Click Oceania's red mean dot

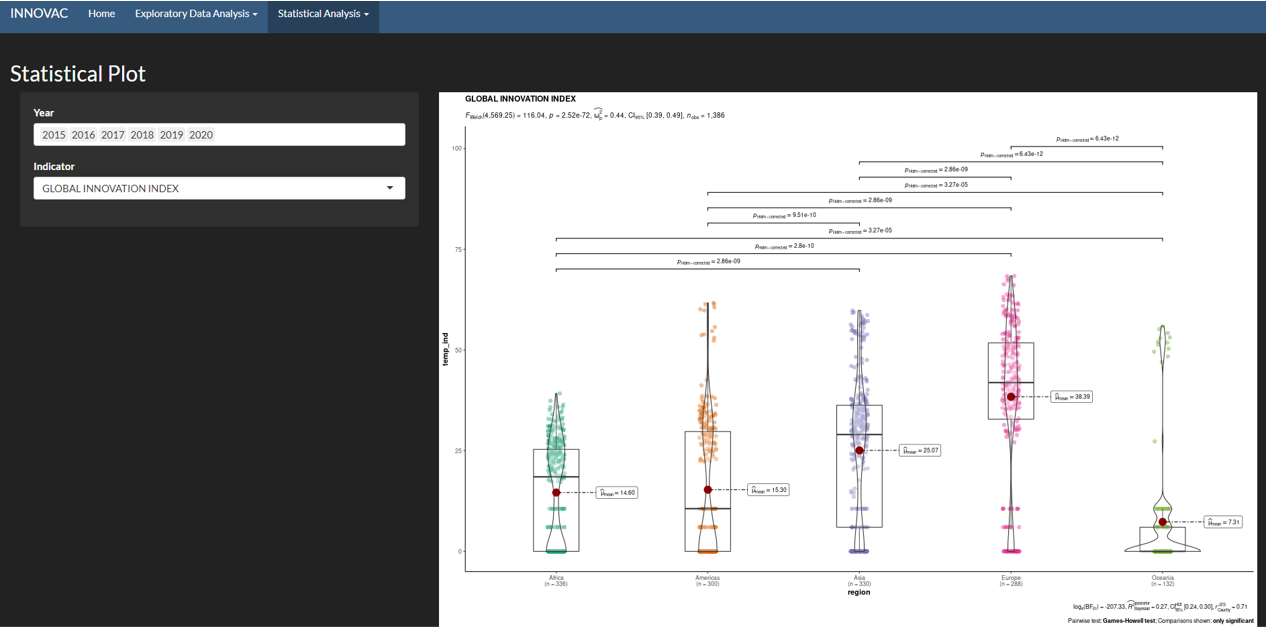coord(1163,522)
